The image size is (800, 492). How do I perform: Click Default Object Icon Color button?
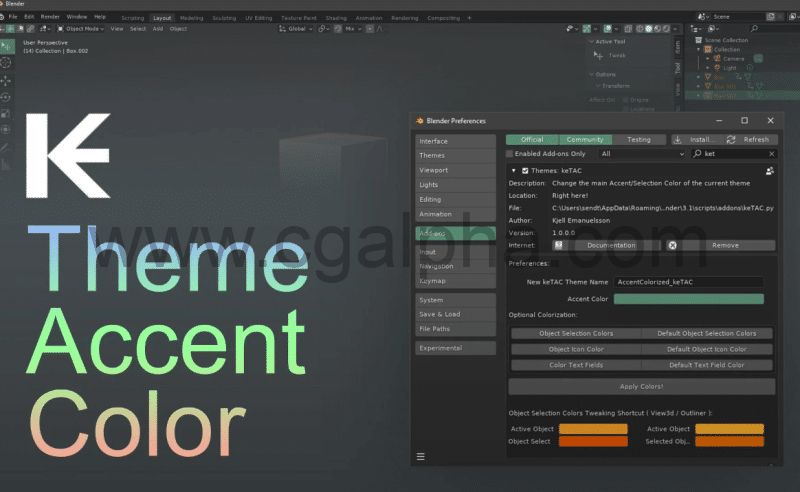(x=707, y=349)
